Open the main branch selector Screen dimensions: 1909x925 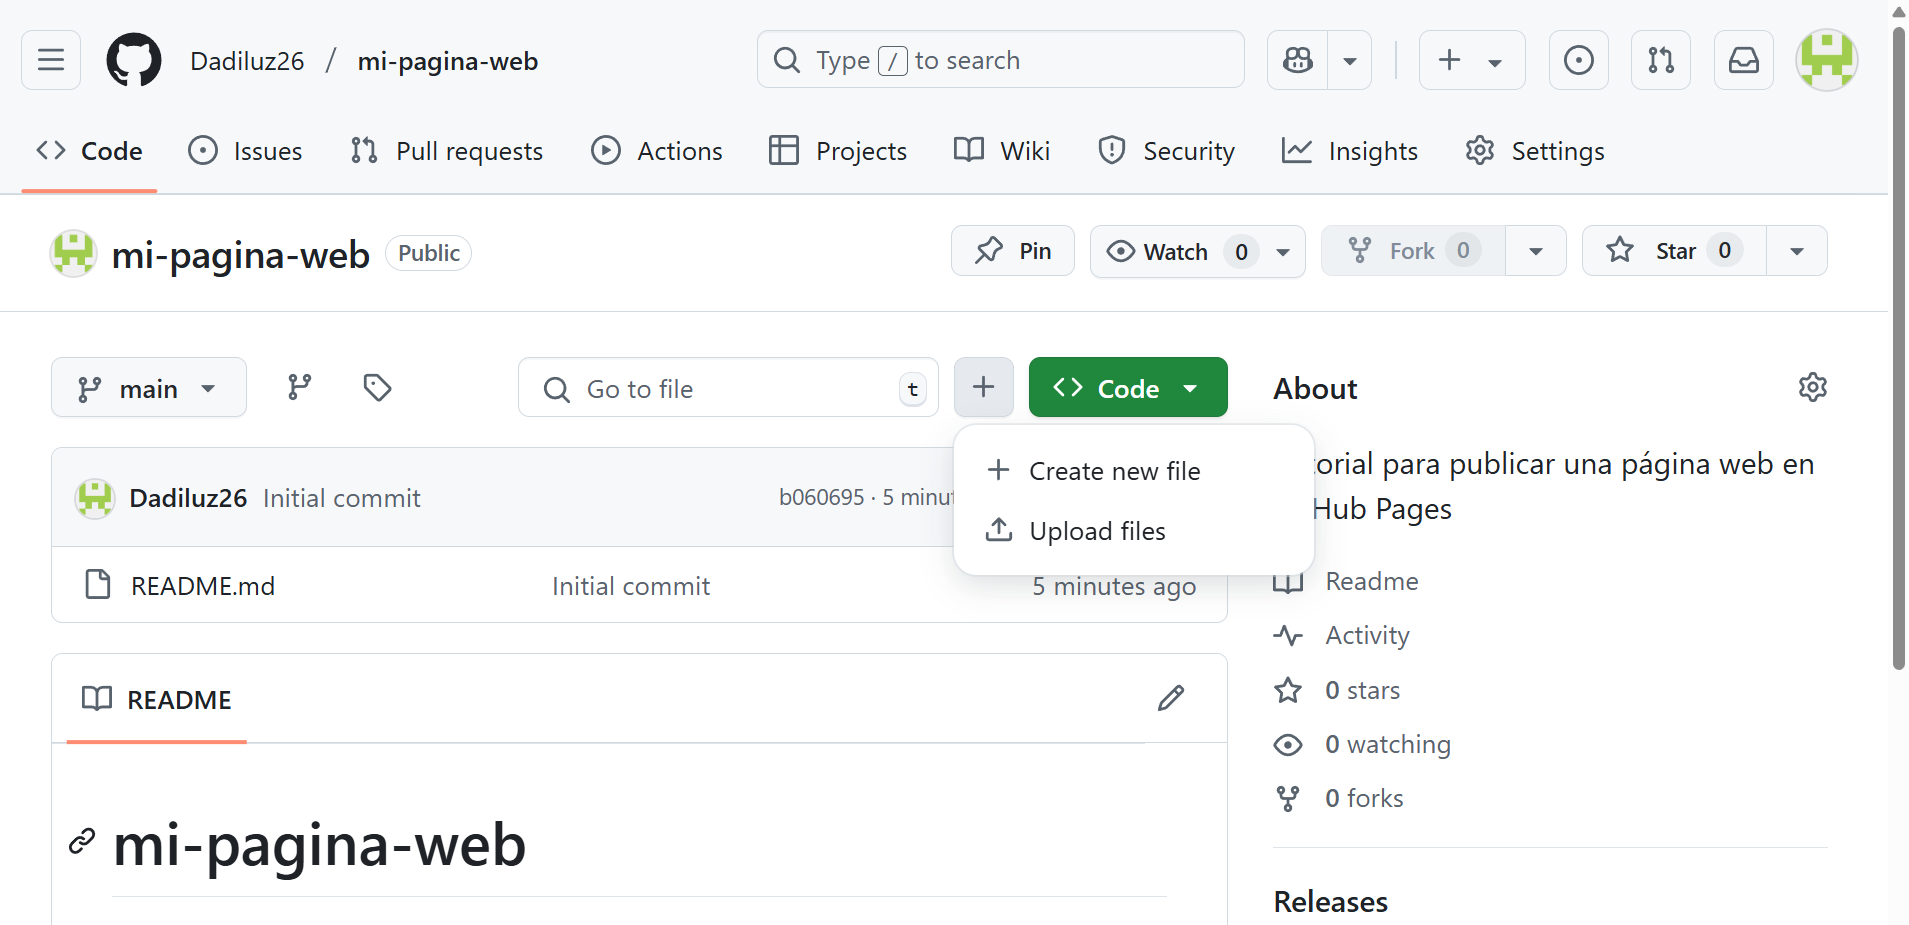pos(149,387)
